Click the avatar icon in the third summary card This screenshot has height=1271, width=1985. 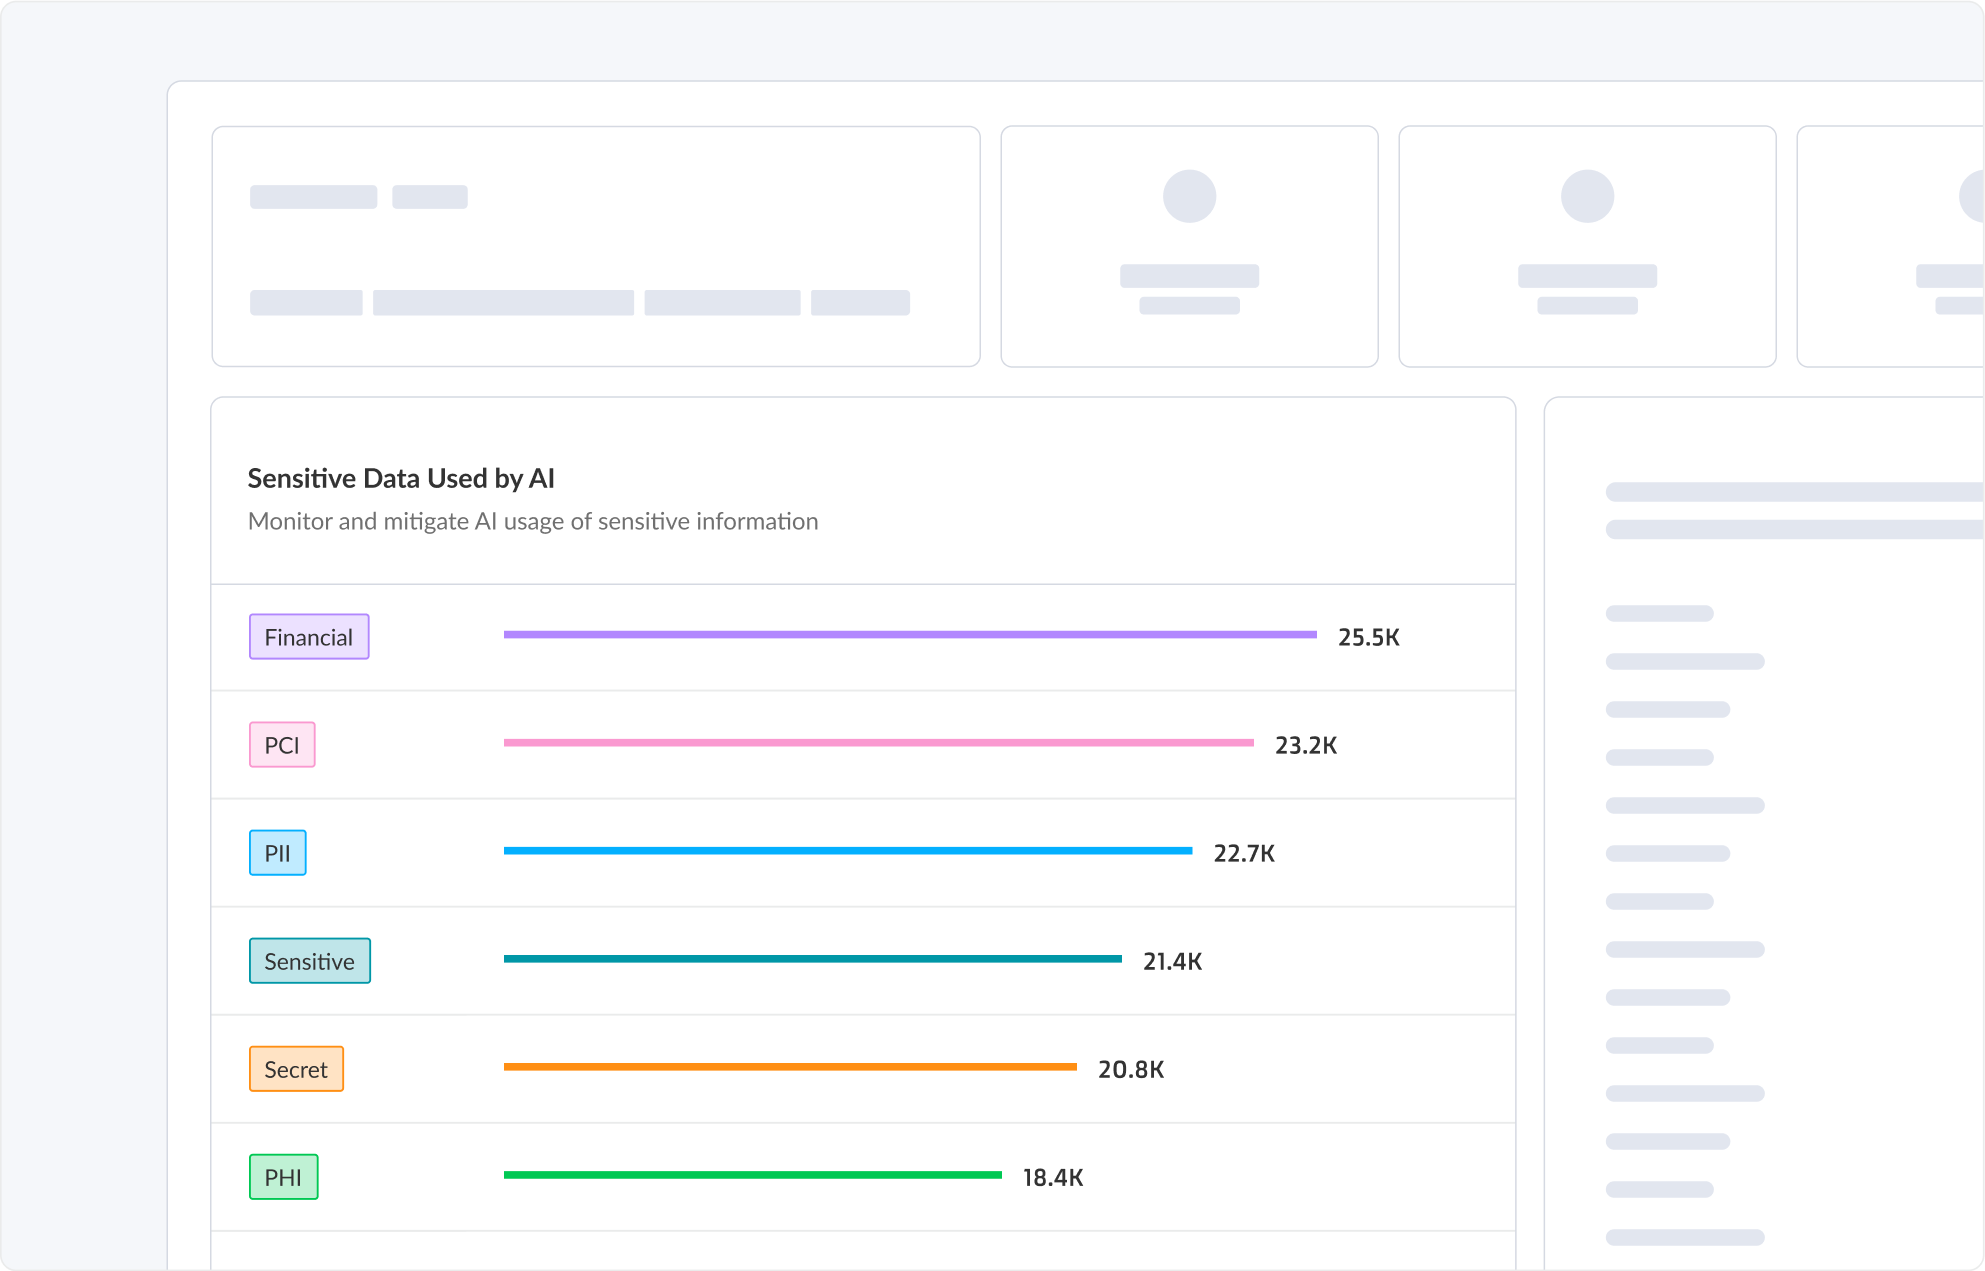click(1587, 197)
